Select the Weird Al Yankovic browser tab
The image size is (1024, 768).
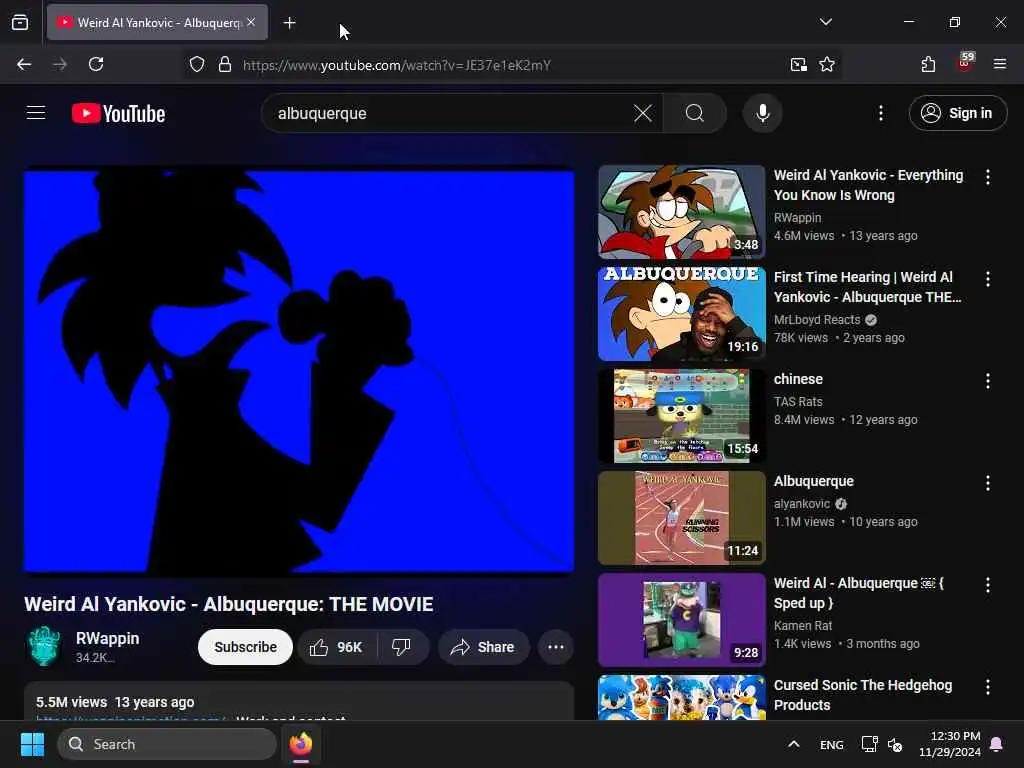pos(157,22)
